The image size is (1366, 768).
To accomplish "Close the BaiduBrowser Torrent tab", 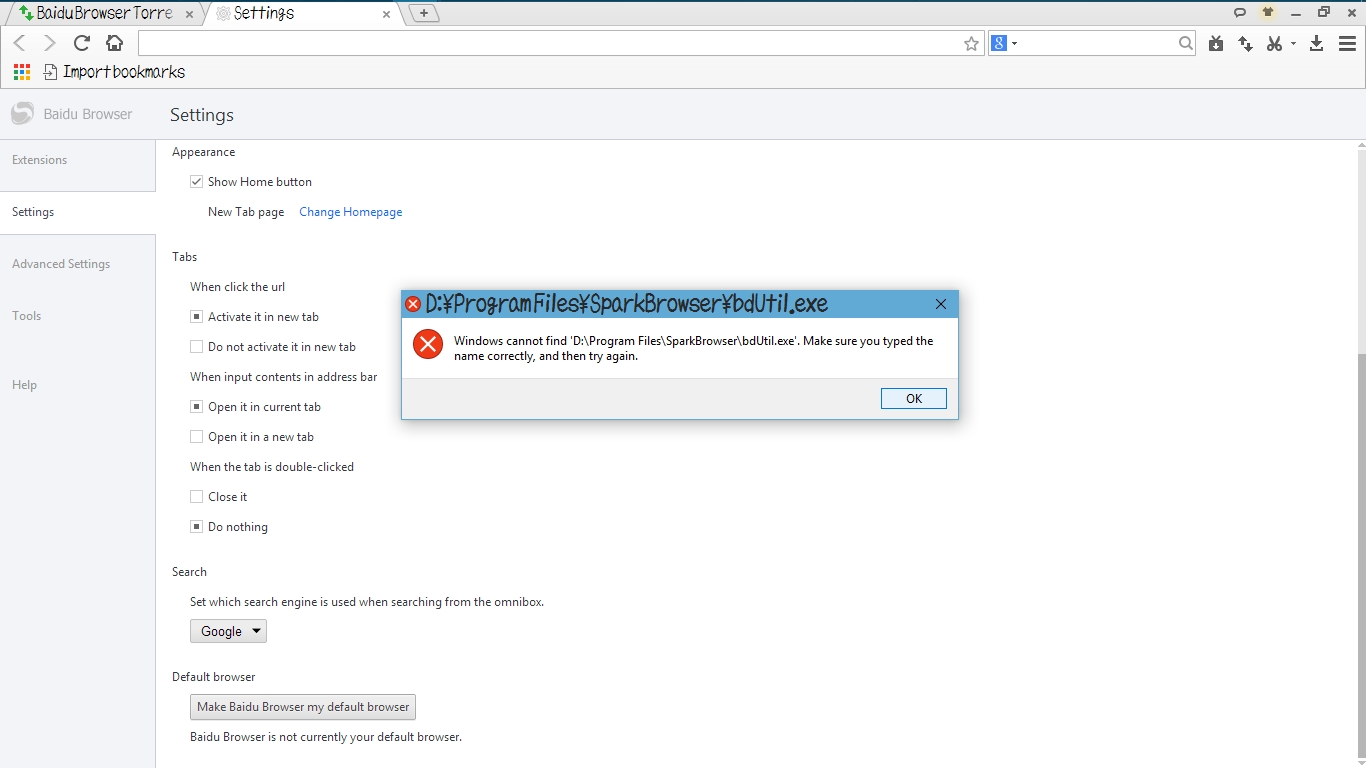I will 189,14.
